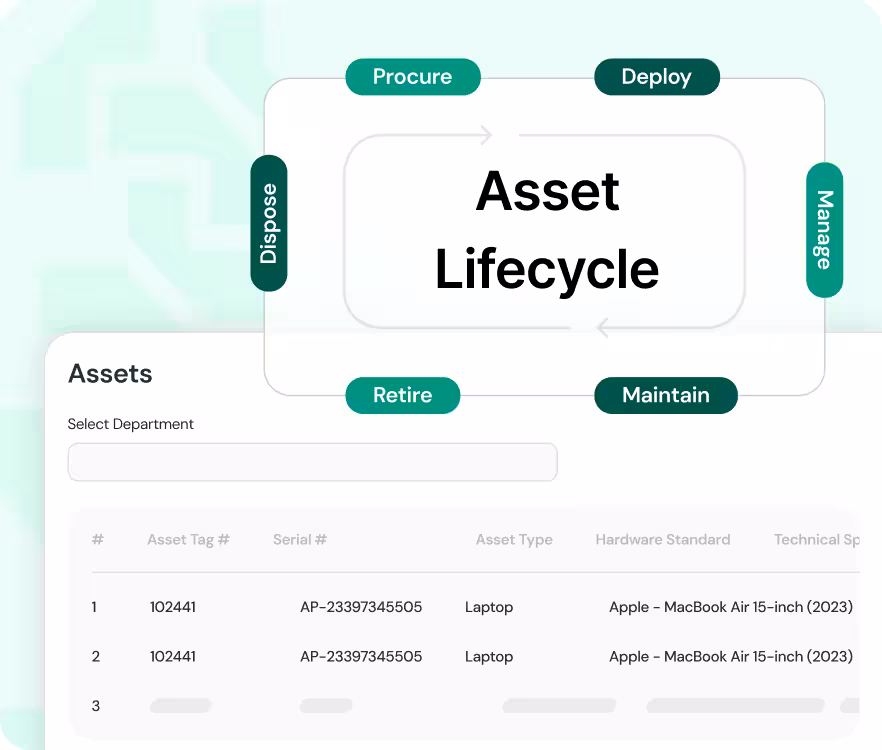This screenshot has height=750, width=882.
Task: Click the Manage stage label
Action: (x=824, y=230)
